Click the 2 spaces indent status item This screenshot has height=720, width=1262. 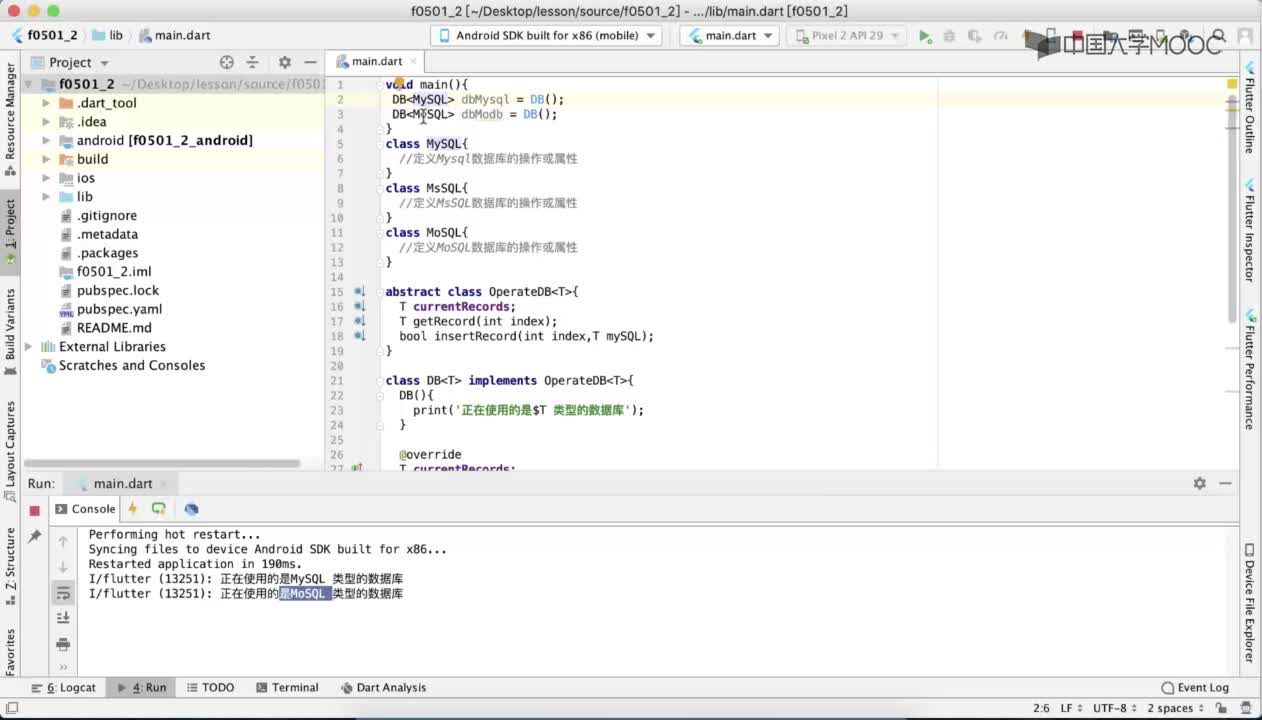1174,708
